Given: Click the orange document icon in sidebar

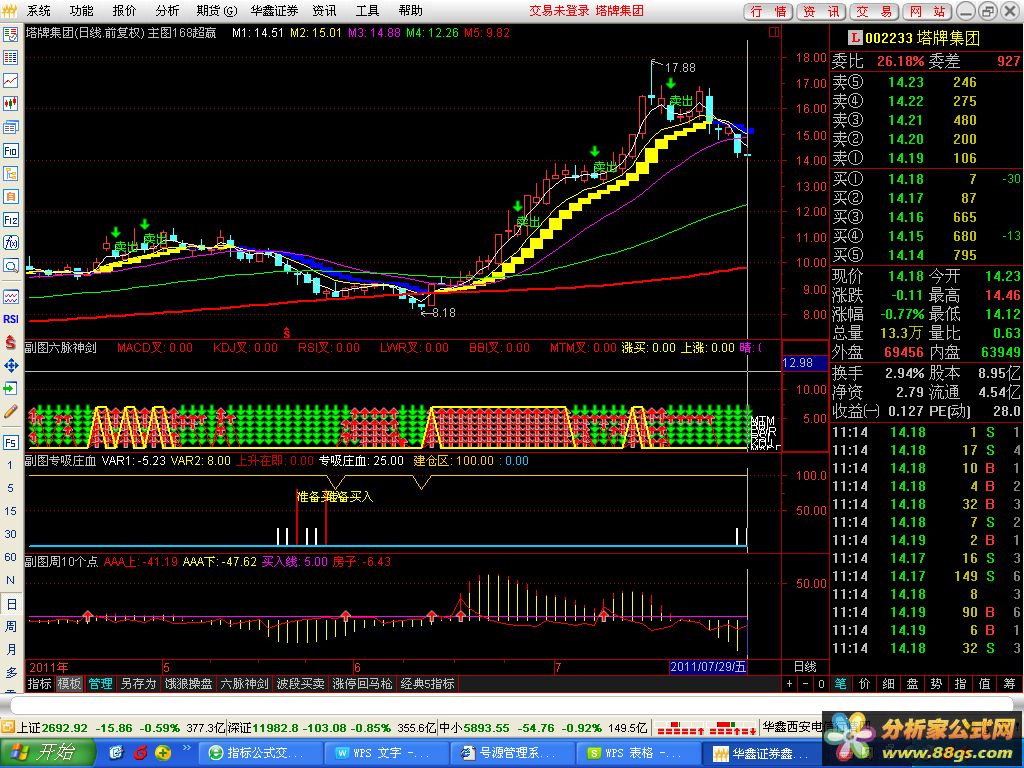Looking at the screenshot, I should tap(10, 197).
